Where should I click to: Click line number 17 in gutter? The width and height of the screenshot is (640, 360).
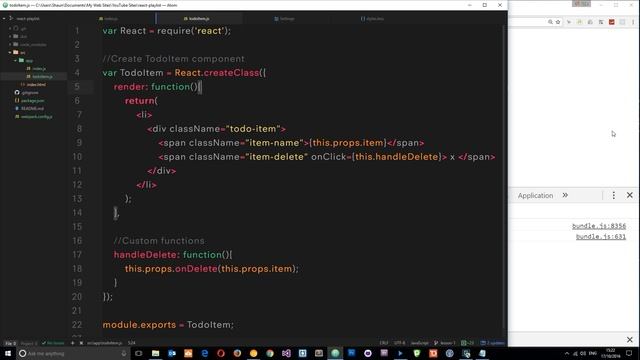pyautogui.click(x=77, y=255)
